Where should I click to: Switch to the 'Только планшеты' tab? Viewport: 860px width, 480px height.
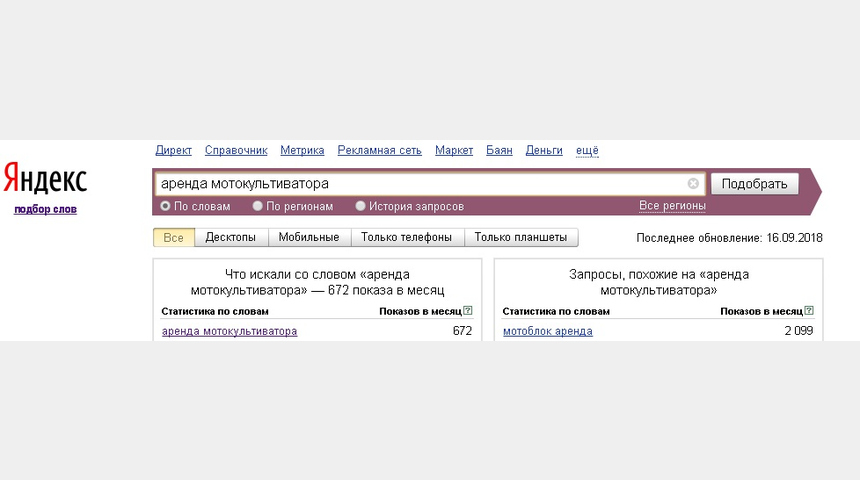521,238
